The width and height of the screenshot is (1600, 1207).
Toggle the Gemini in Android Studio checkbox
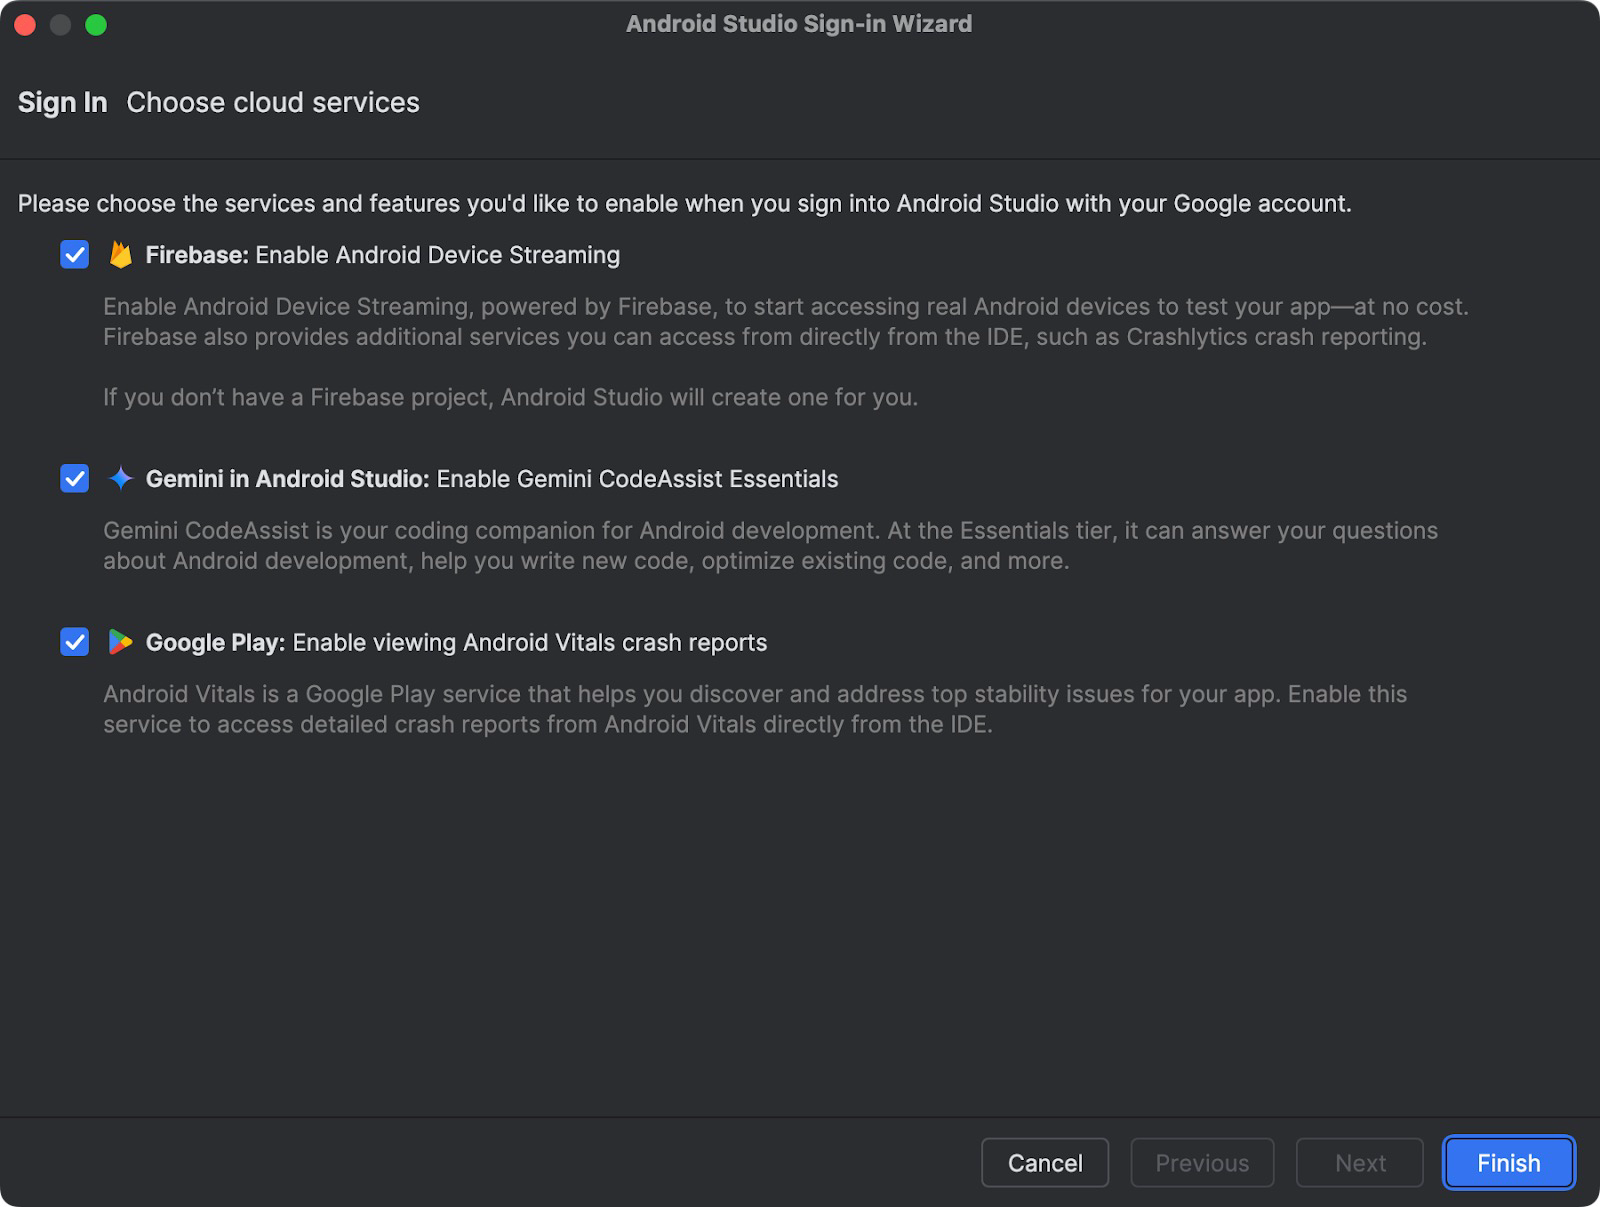[x=75, y=479]
